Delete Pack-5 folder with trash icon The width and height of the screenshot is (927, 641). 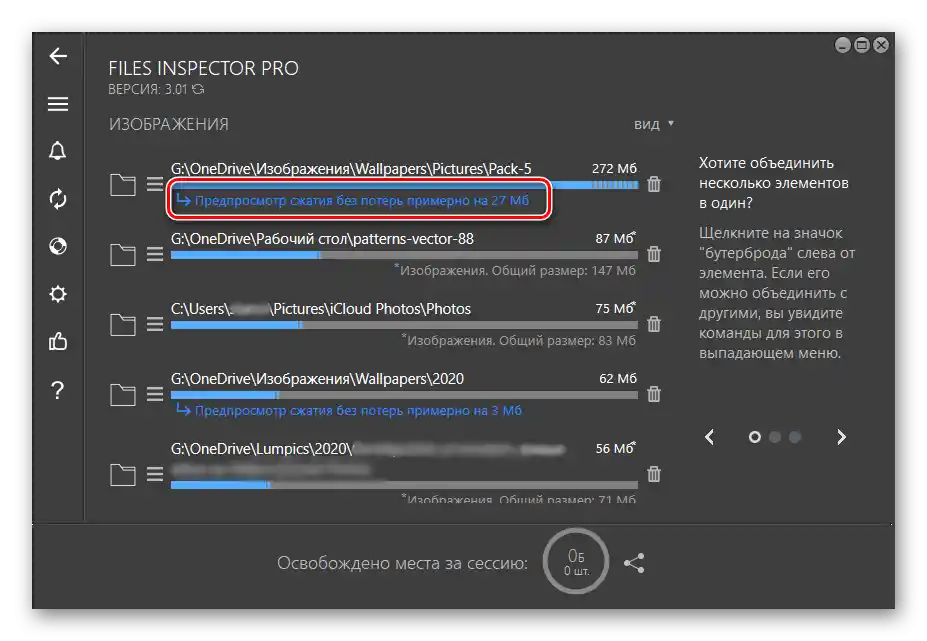click(x=654, y=184)
